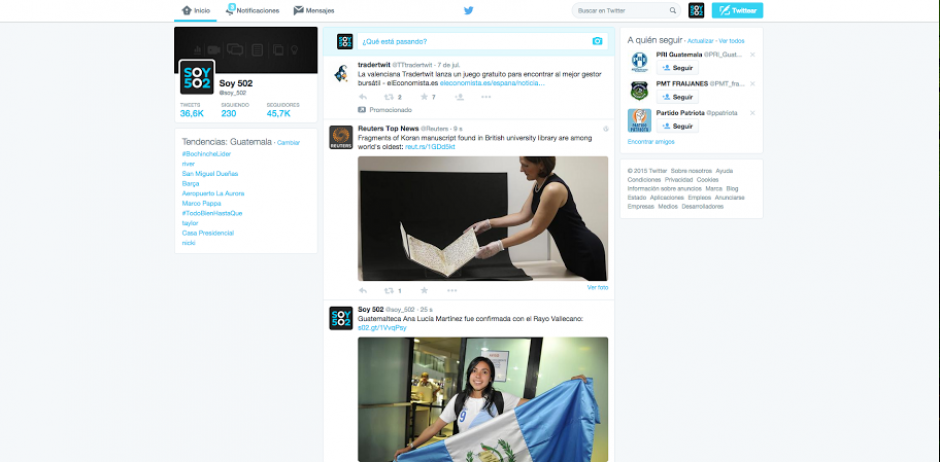This screenshot has height=462, width=940.
Task: Follow PRI Guatemala
Action: point(678,67)
